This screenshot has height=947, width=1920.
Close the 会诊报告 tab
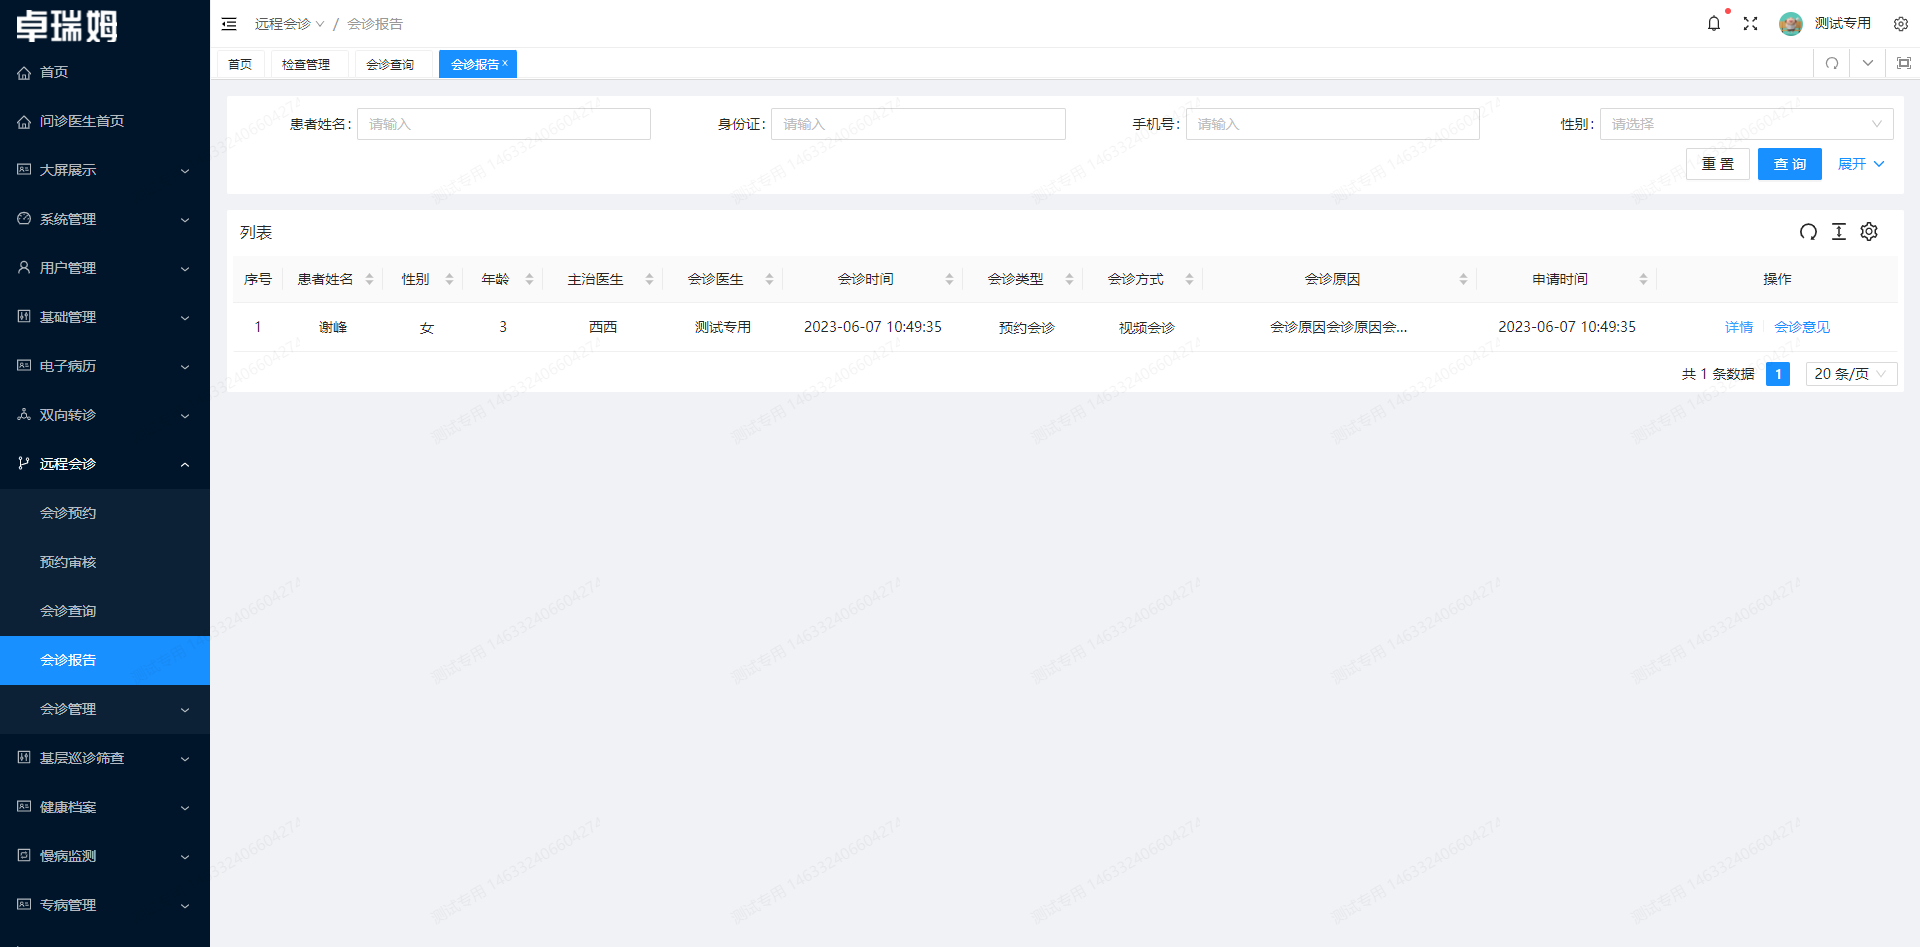point(505,63)
